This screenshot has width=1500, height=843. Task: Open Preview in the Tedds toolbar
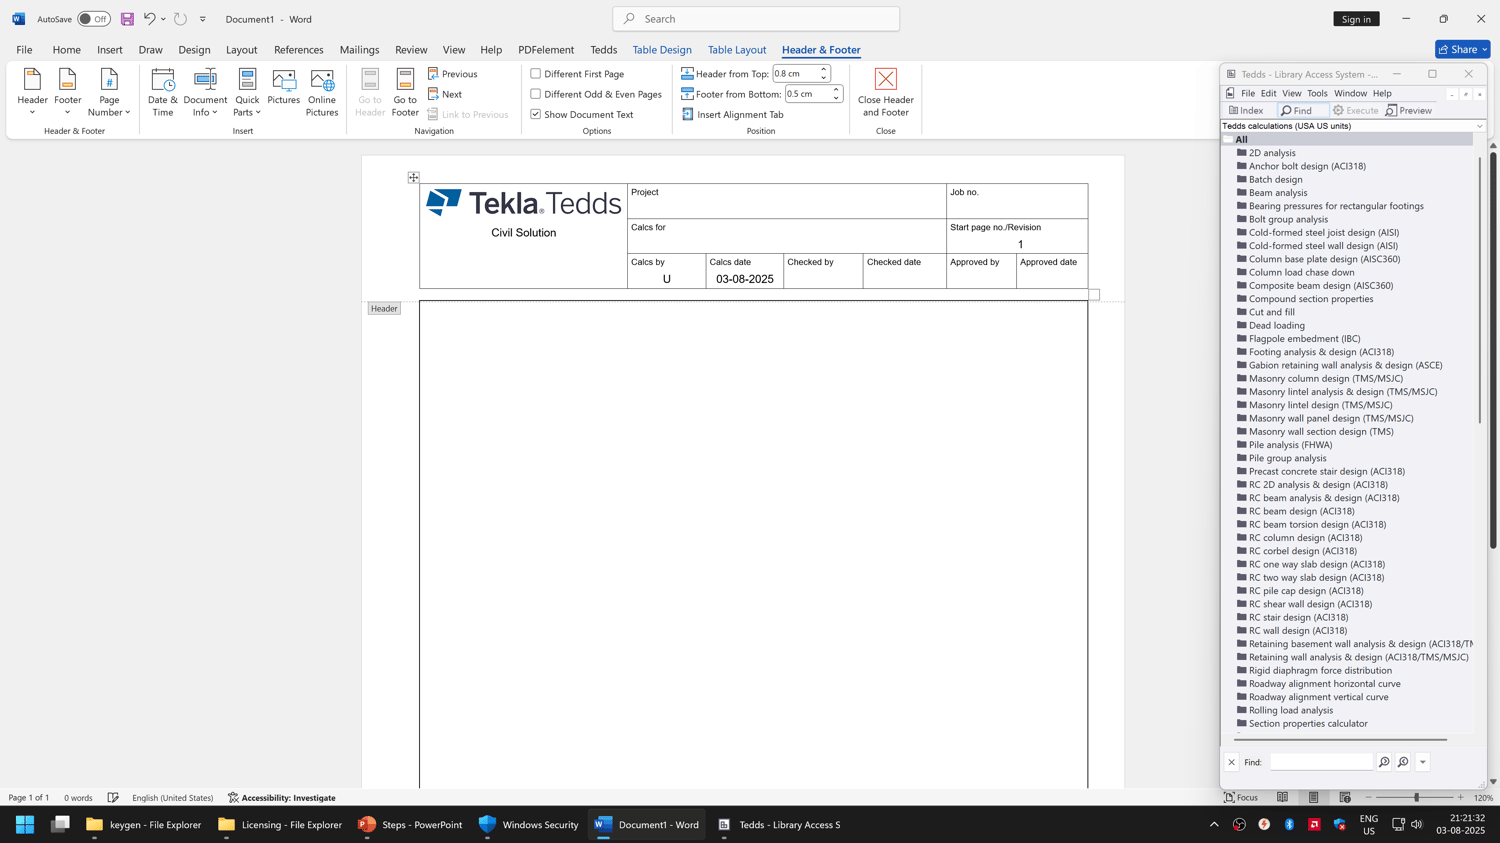(x=1409, y=111)
